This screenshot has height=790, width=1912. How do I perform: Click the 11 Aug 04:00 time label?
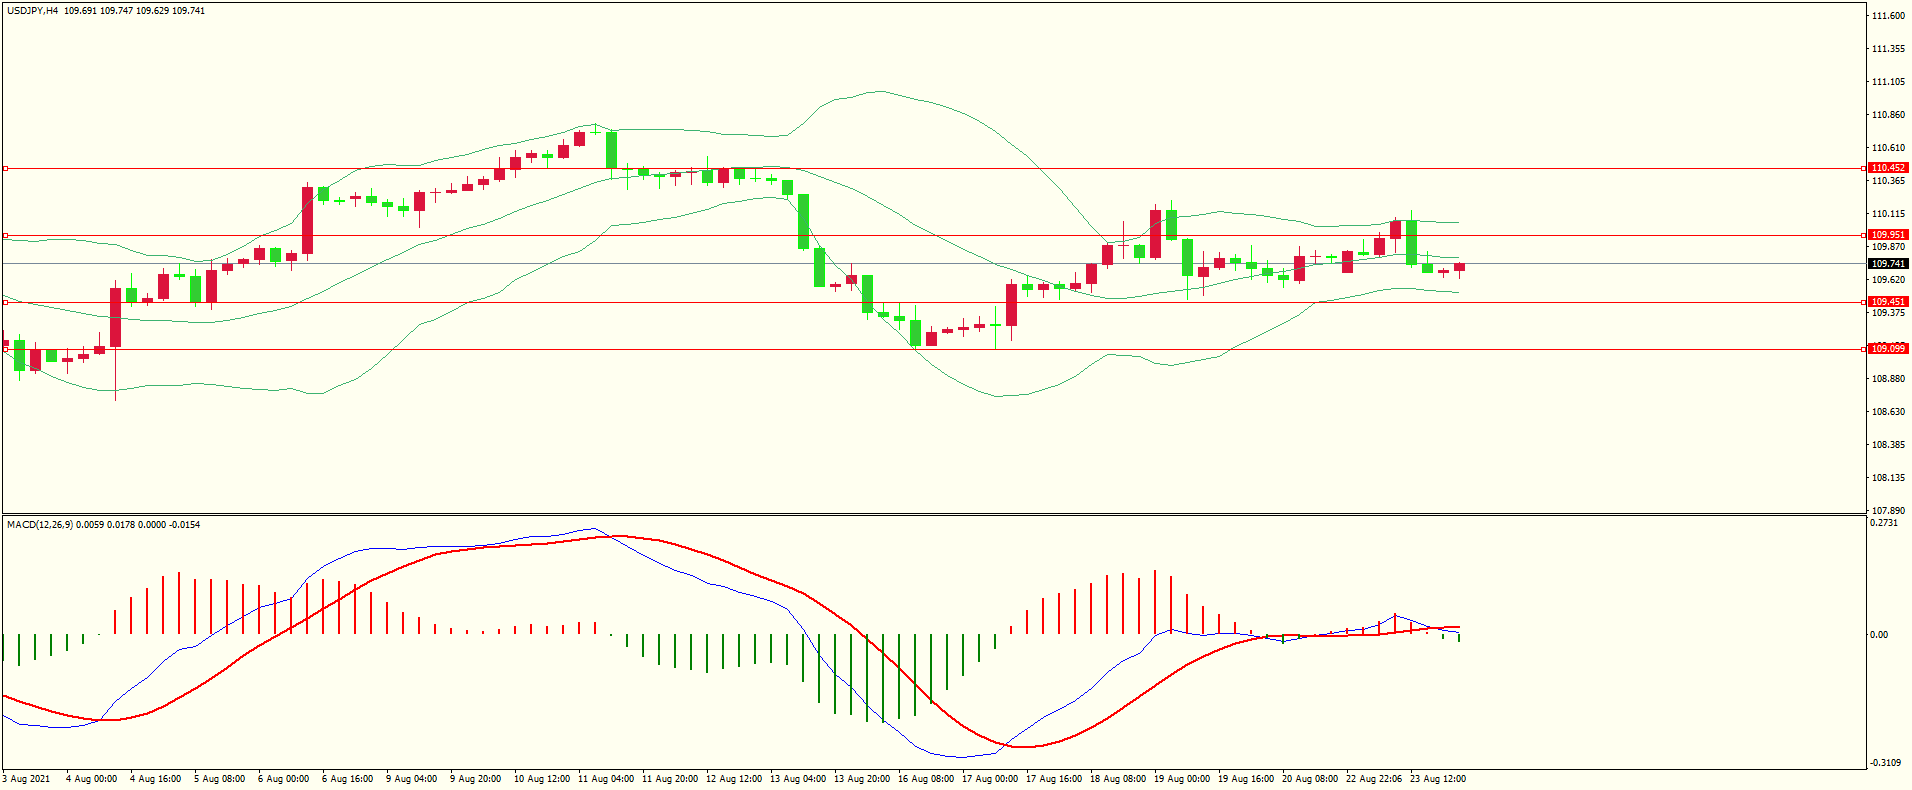coord(606,779)
